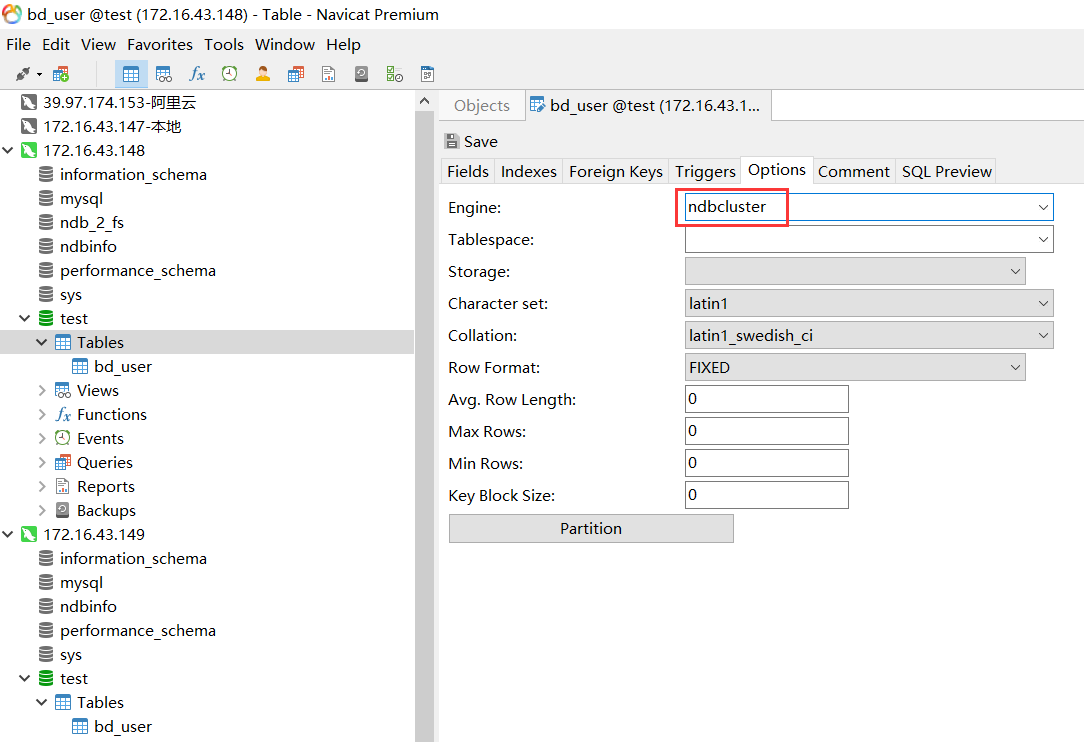Image resolution: width=1084 pixels, height=742 pixels.
Task: Click the Reports icon in tree
Action: (x=63, y=486)
